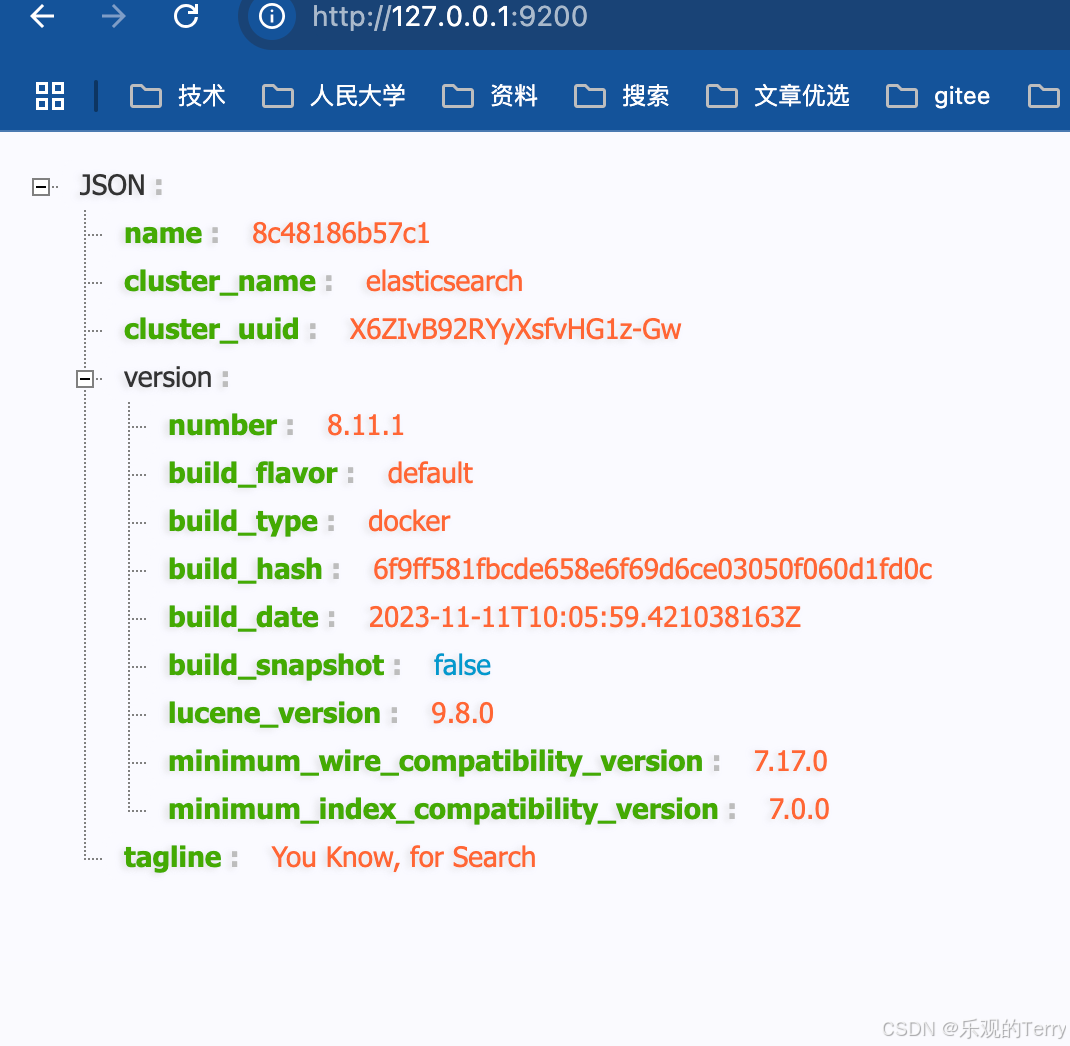Click the version value 8.11.1
Image resolution: width=1070 pixels, height=1046 pixels.
(365, 425)
